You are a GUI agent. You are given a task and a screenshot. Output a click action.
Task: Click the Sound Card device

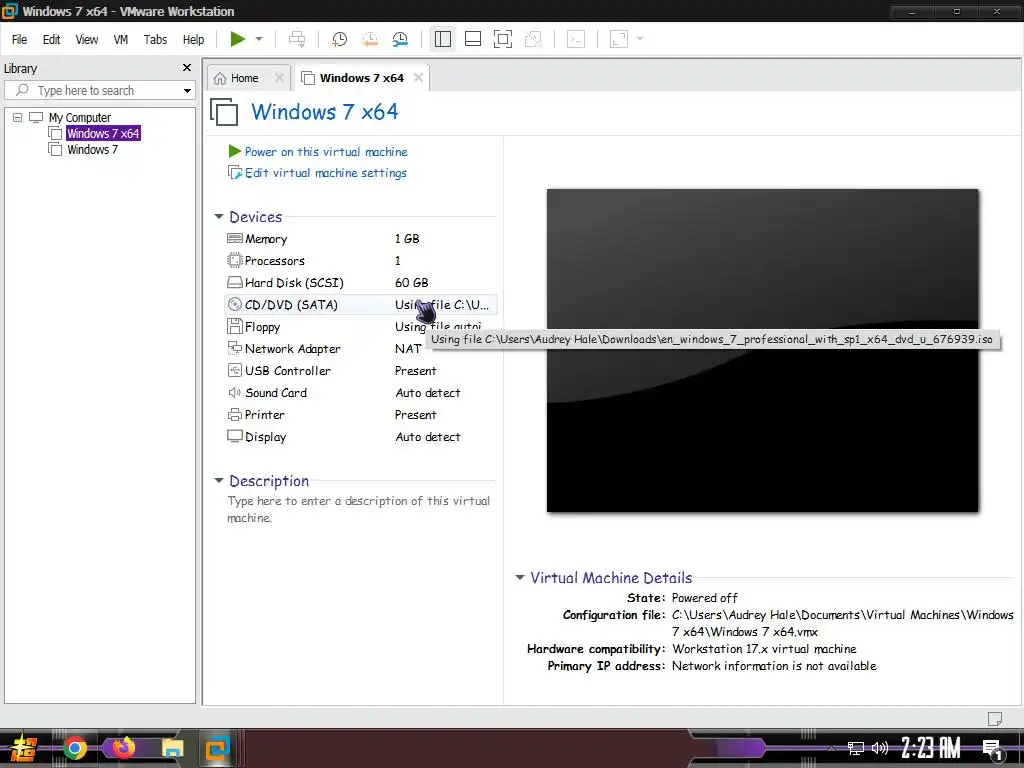360,392
